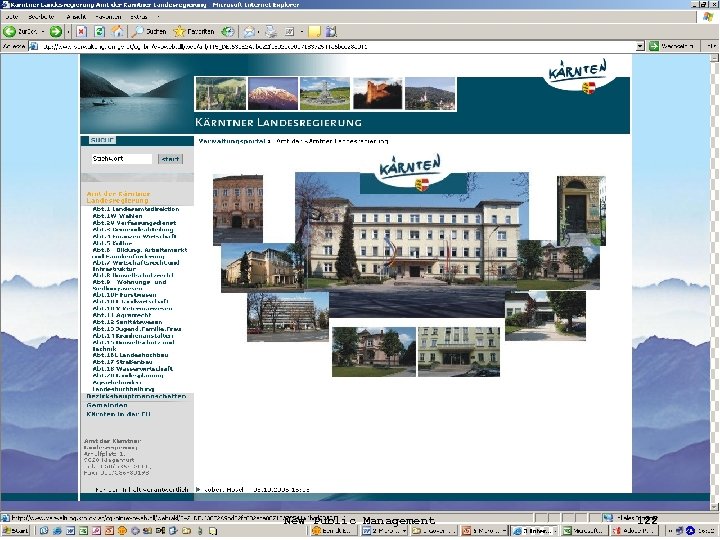The width and height of the screenshot is (720, 540).
Task: Open the Favoriten menu in menu bar
Action: pyautogui.click(x=109, y=17)
